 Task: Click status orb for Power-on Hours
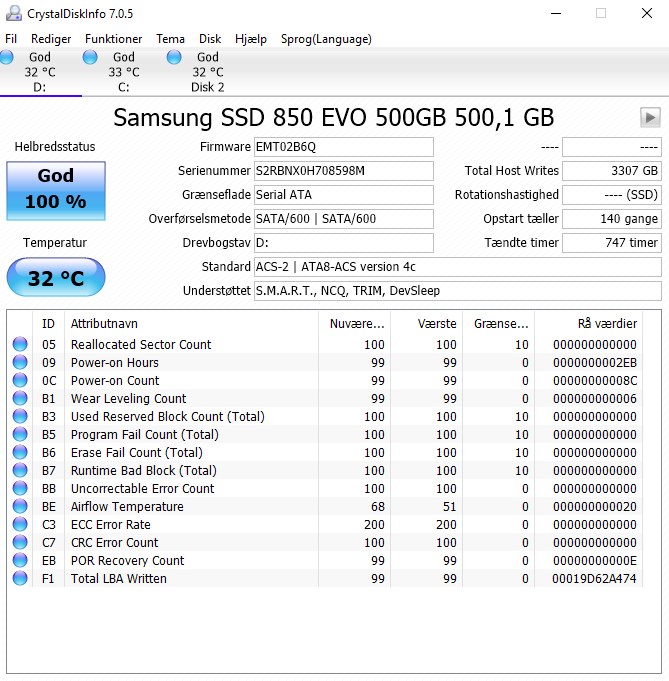[x=20, y=362]
